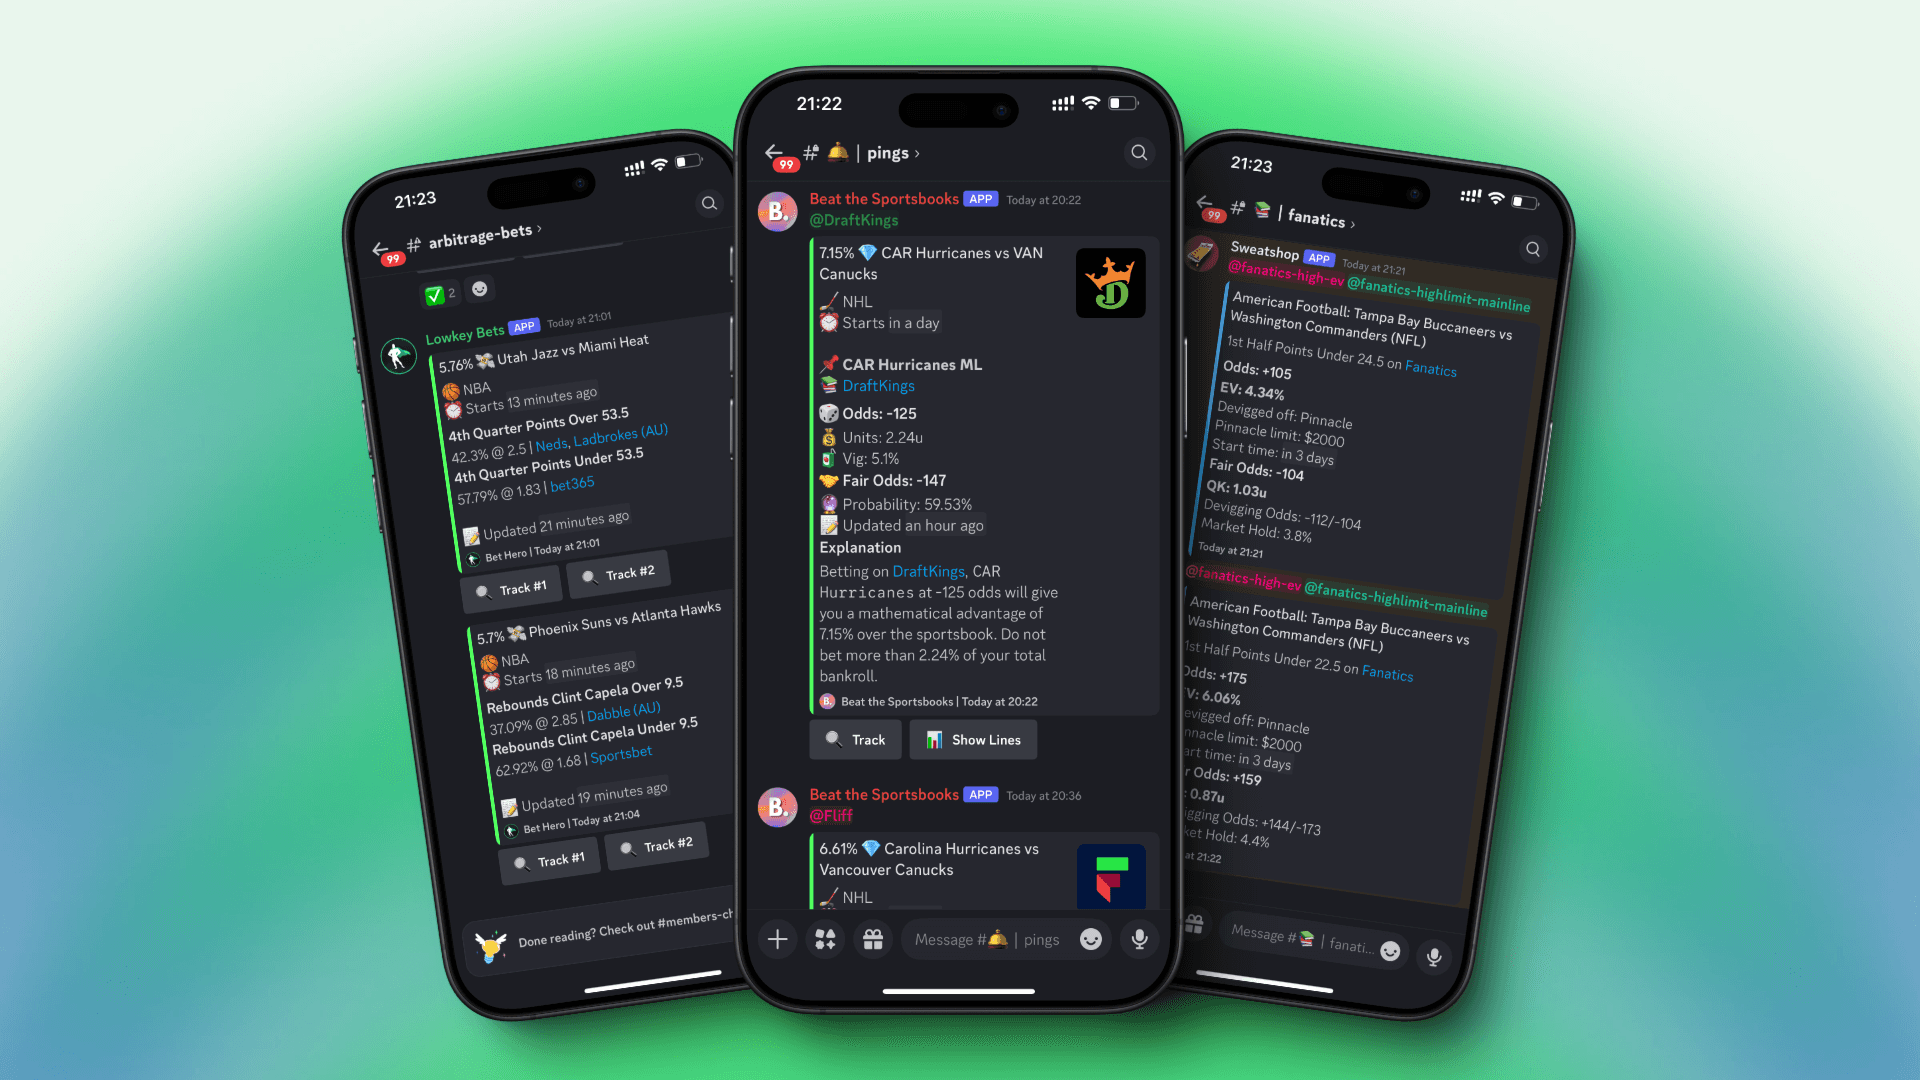Viewport: 1920px width, 1080px height.
Task: Click Show Lines button for Hurricanes bet
Action: tap(973, 738)
